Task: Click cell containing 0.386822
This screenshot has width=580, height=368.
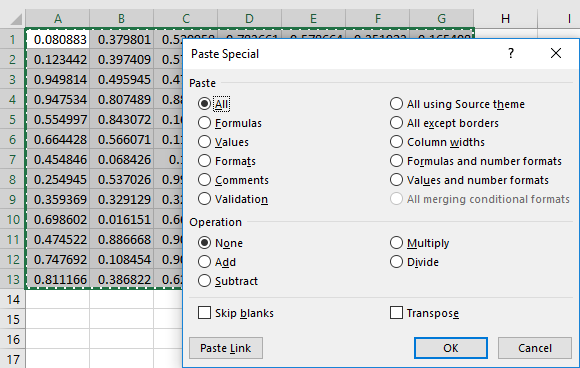Action: [122, 279]
